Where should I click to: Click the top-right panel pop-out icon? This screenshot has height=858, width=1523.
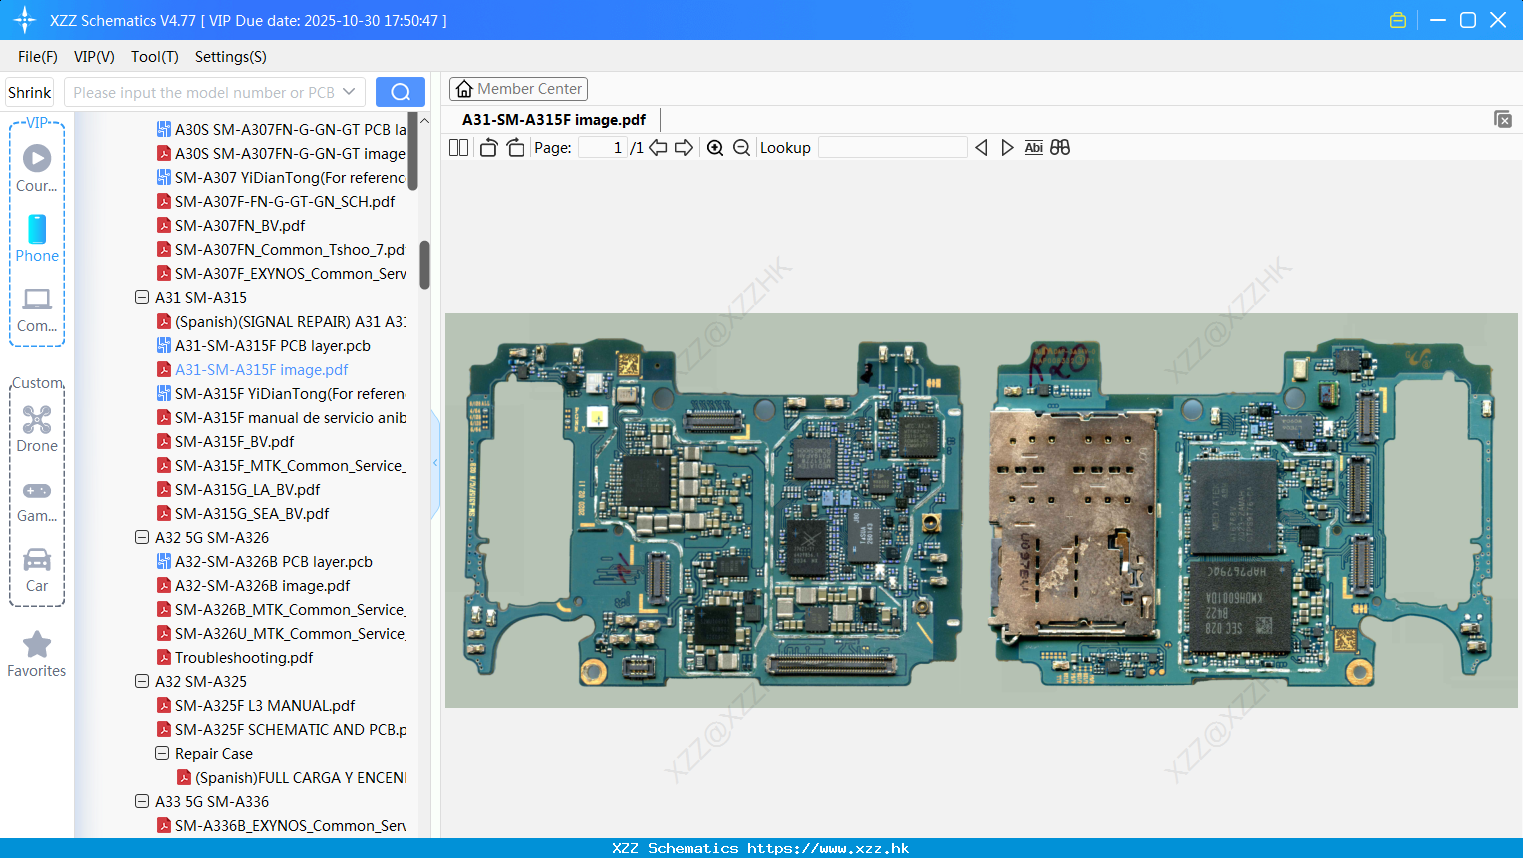pos(1503,119)
